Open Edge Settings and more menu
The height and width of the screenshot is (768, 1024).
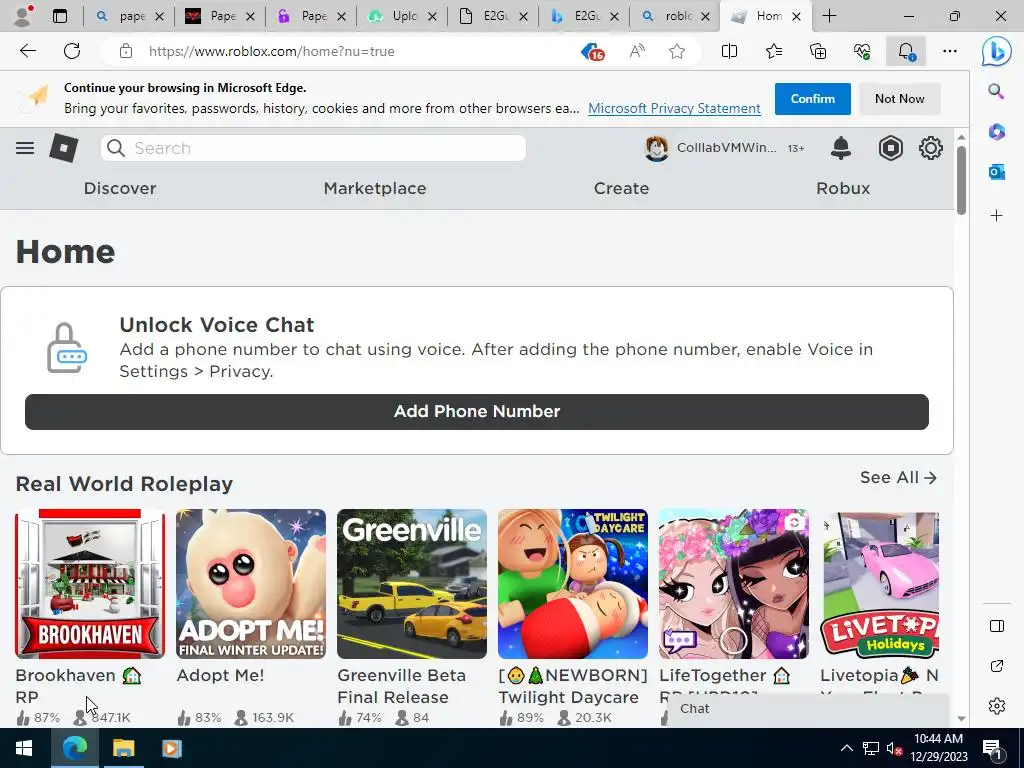click(950, 51)
